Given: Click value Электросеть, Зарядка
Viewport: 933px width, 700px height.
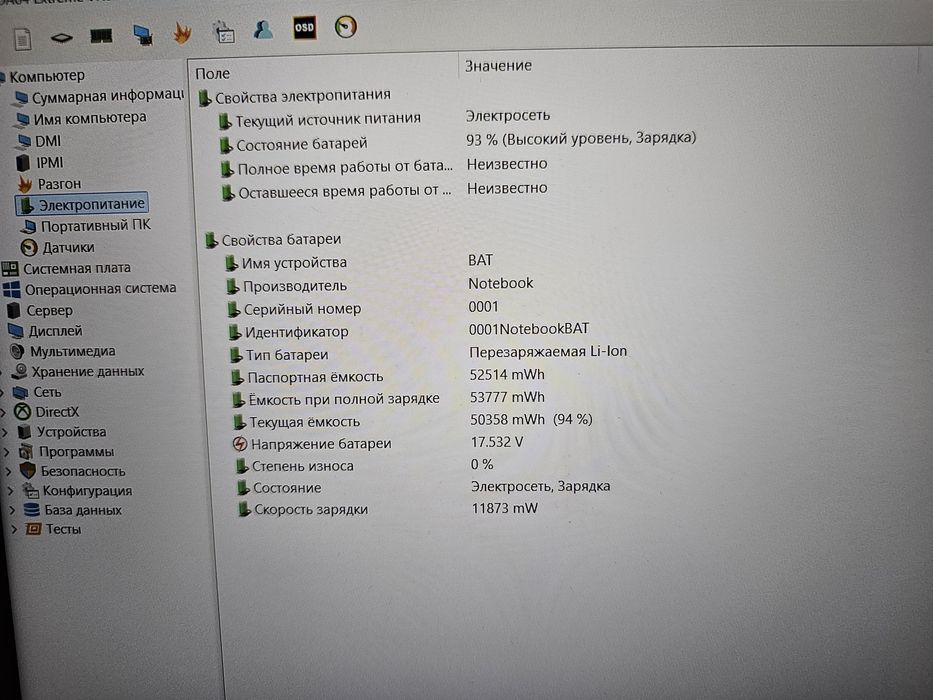Looking at the screenshot, I should [x=540, y=486].
